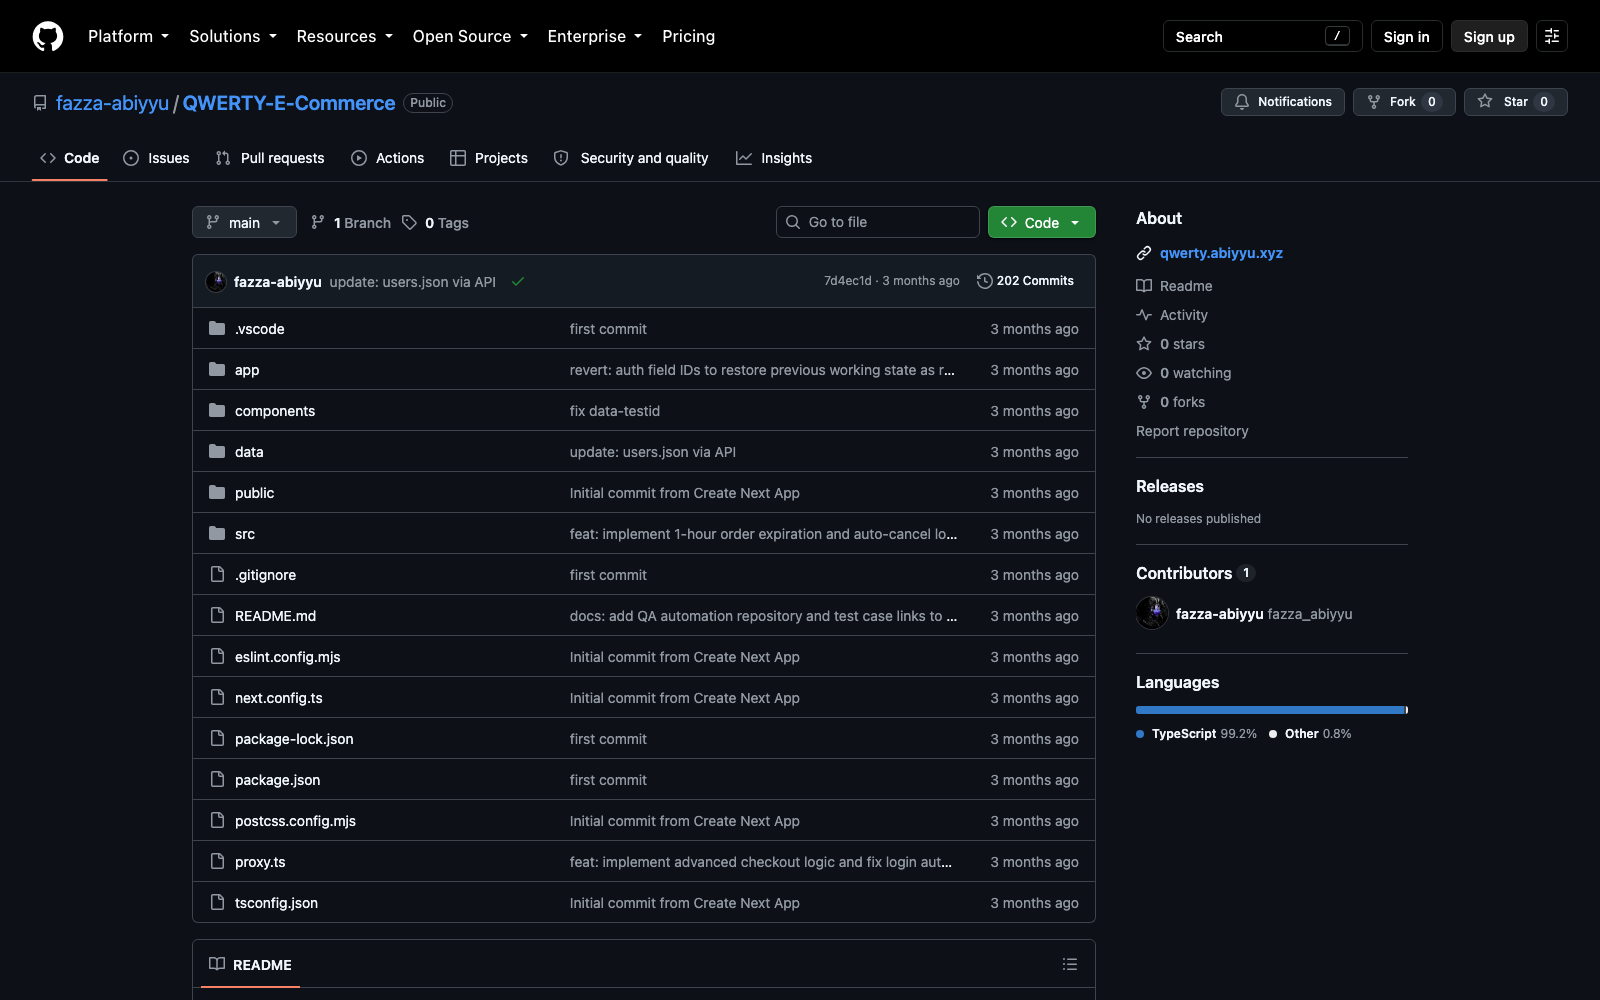
Task: Open the package-lock.json file
Action: pyautogui.click(x=294, y=739)
